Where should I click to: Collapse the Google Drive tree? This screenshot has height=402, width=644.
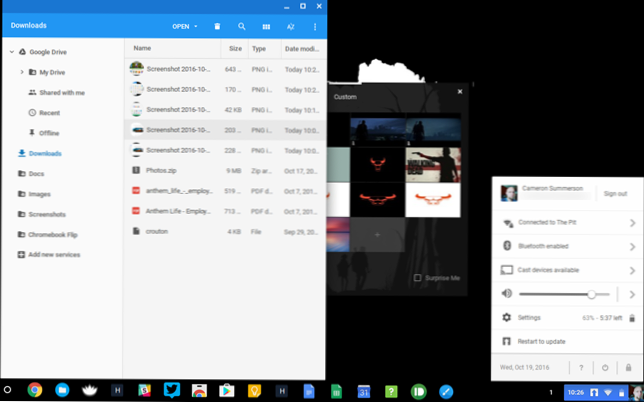[12, 52]
